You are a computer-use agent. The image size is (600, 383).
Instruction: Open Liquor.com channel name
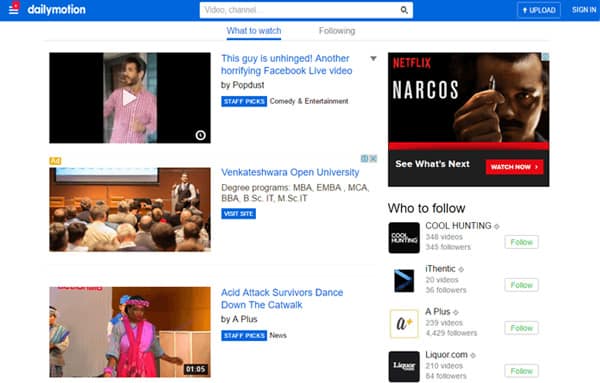(x=447, y=355)
